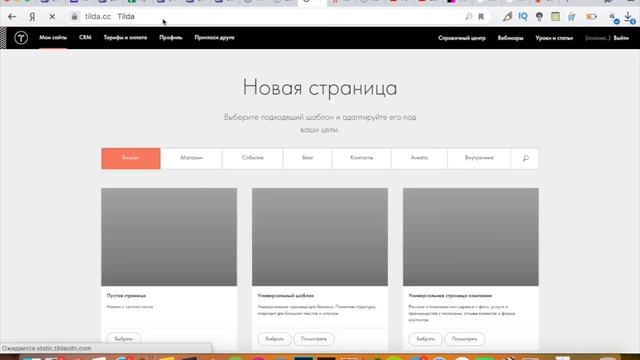This screenshot has width=640, height=360.
Task: Click Посмотреть under Универсальный шаблон
Action: pyautogui.click(x=313, y=339)
